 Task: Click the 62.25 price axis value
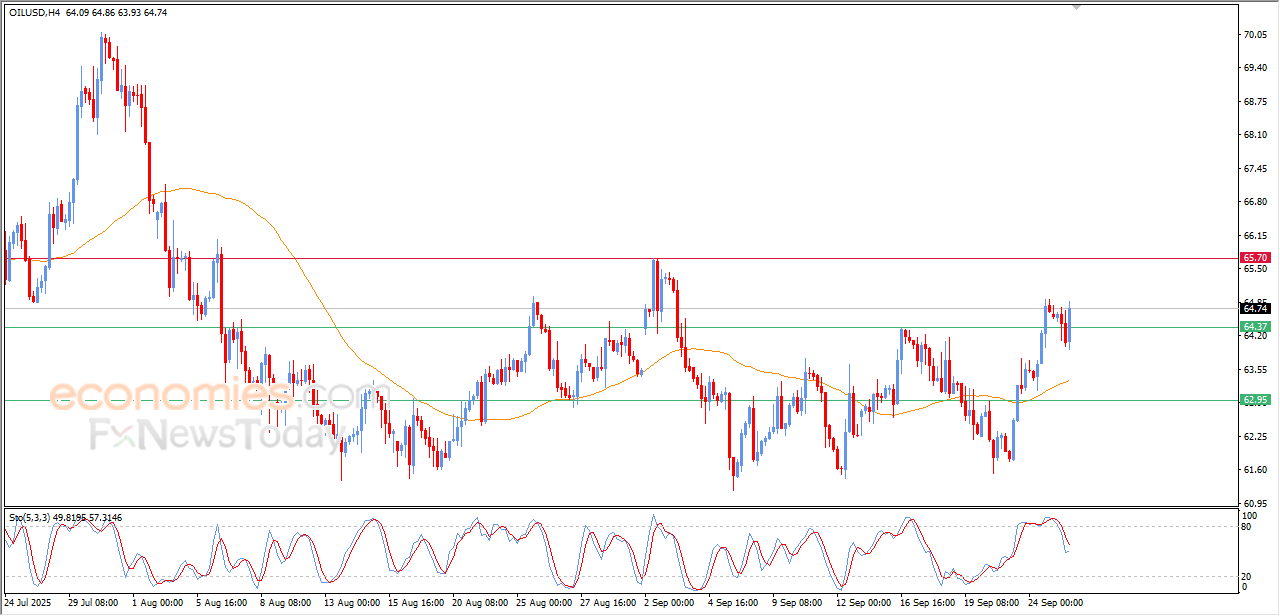[x=1257, y=436]
